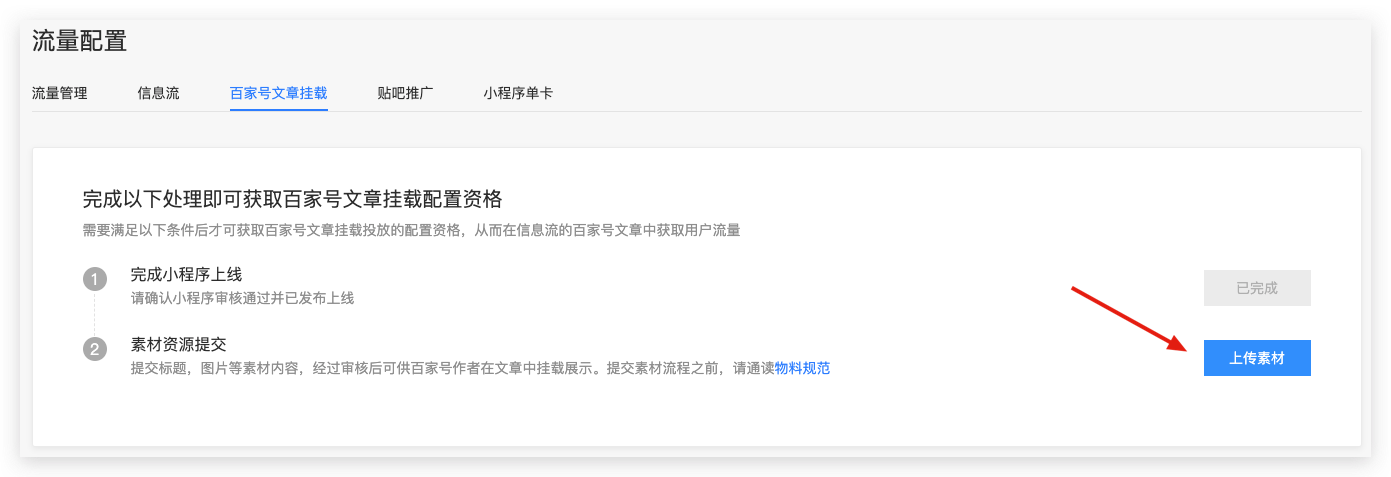
Task: Open the 物料规范 link
Action: (x=802, y=368)
